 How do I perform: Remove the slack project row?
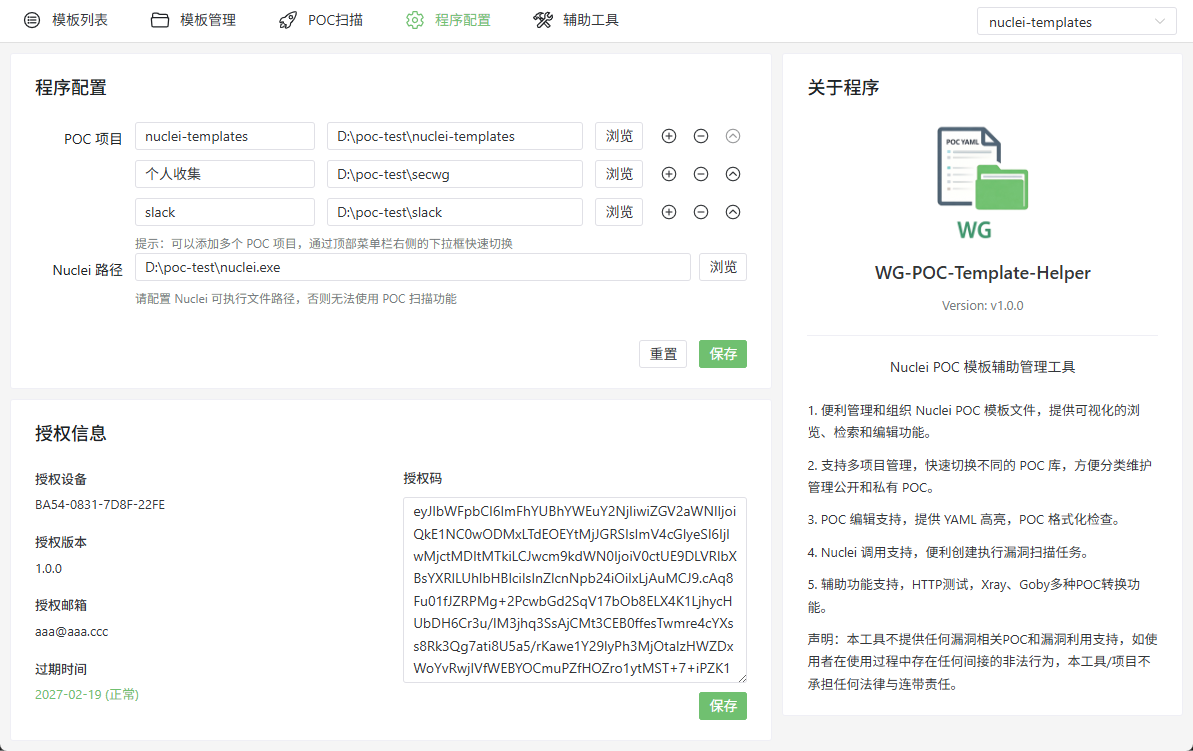pos(701,212)
